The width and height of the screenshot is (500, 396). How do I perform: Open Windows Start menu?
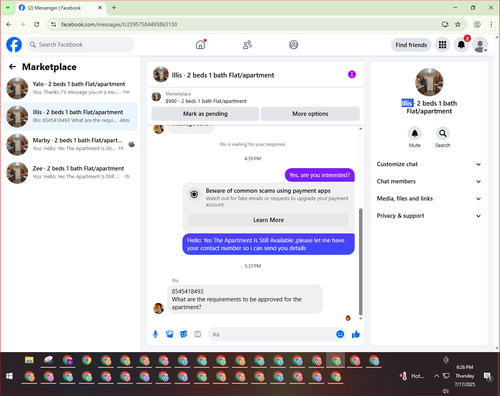click(x=9, y=376)
